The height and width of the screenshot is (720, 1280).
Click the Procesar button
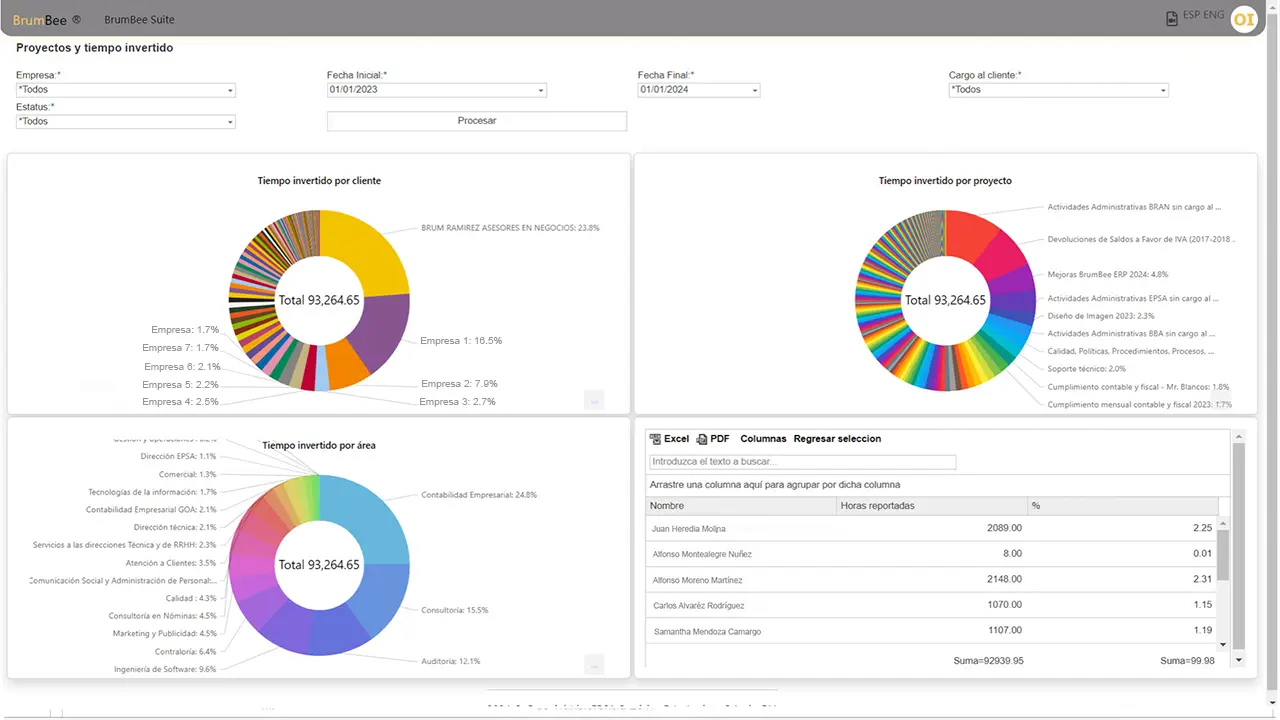(477, 121)
